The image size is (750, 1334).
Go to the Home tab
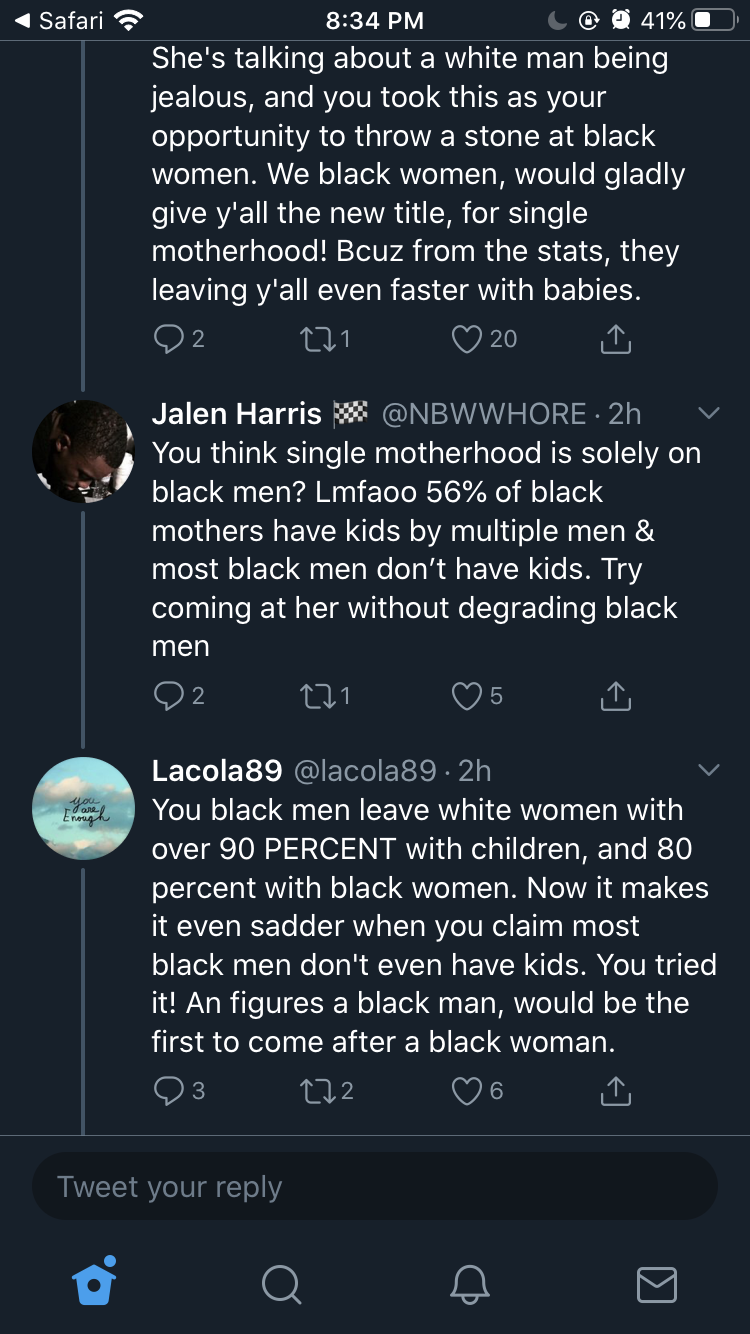[x=95, y=1281]
